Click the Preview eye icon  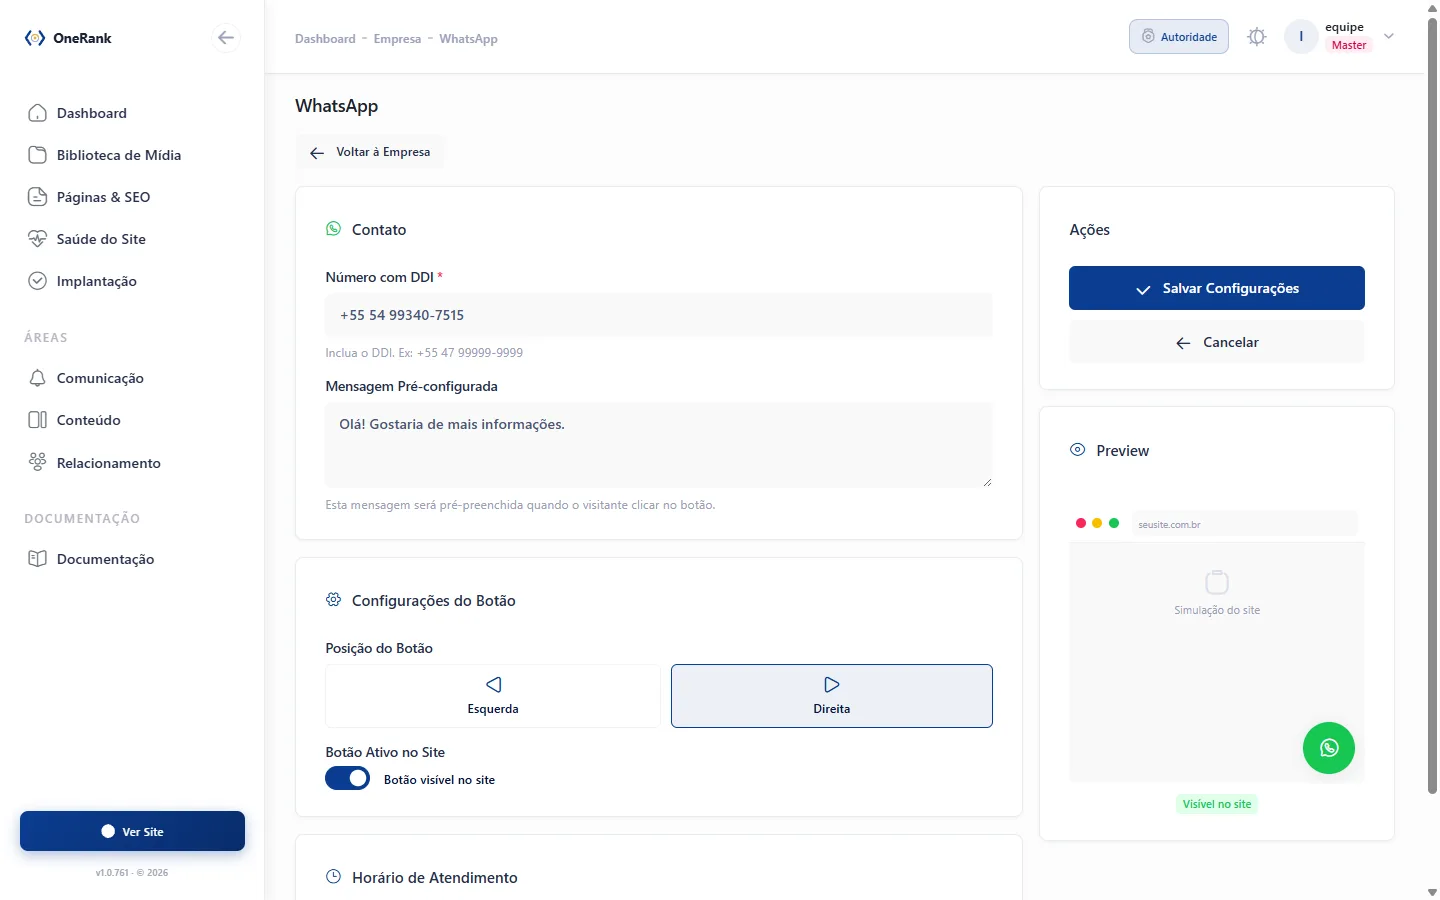coord(1078,450)
